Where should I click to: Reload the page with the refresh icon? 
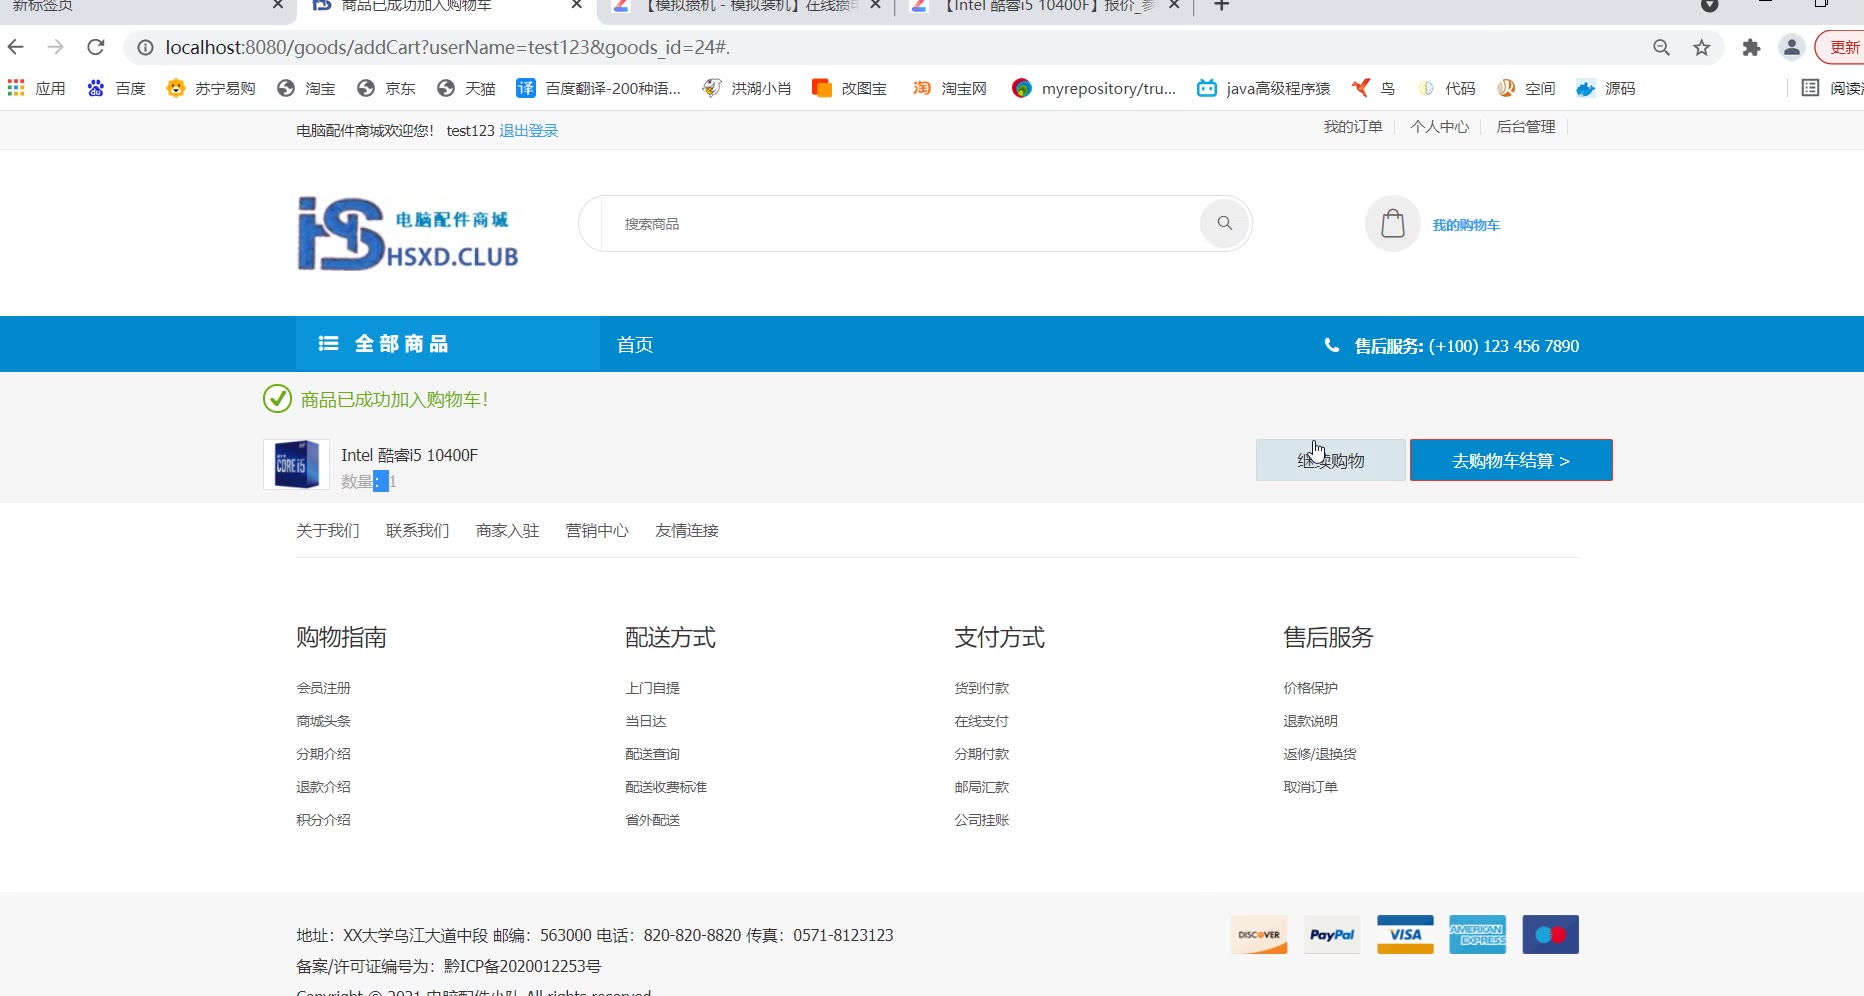[x=96, y=47]
